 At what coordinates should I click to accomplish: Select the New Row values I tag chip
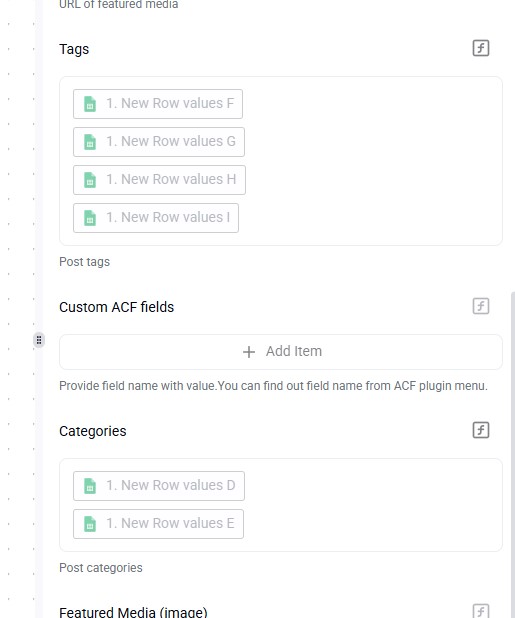[x=156, y=218]
